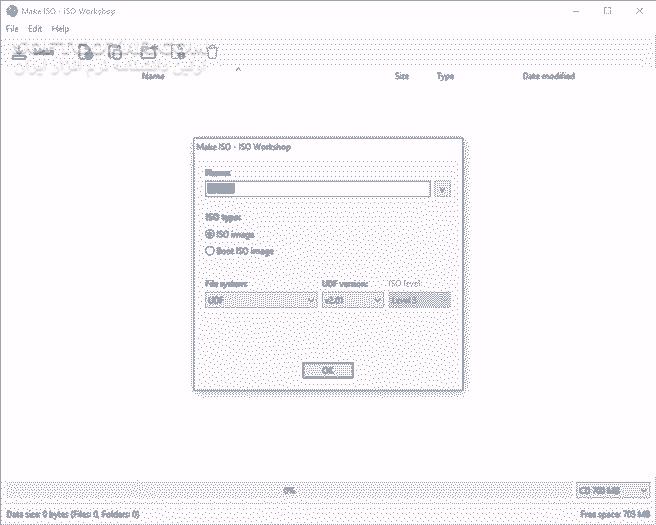Click the trash can delete icon

point(212,52)
